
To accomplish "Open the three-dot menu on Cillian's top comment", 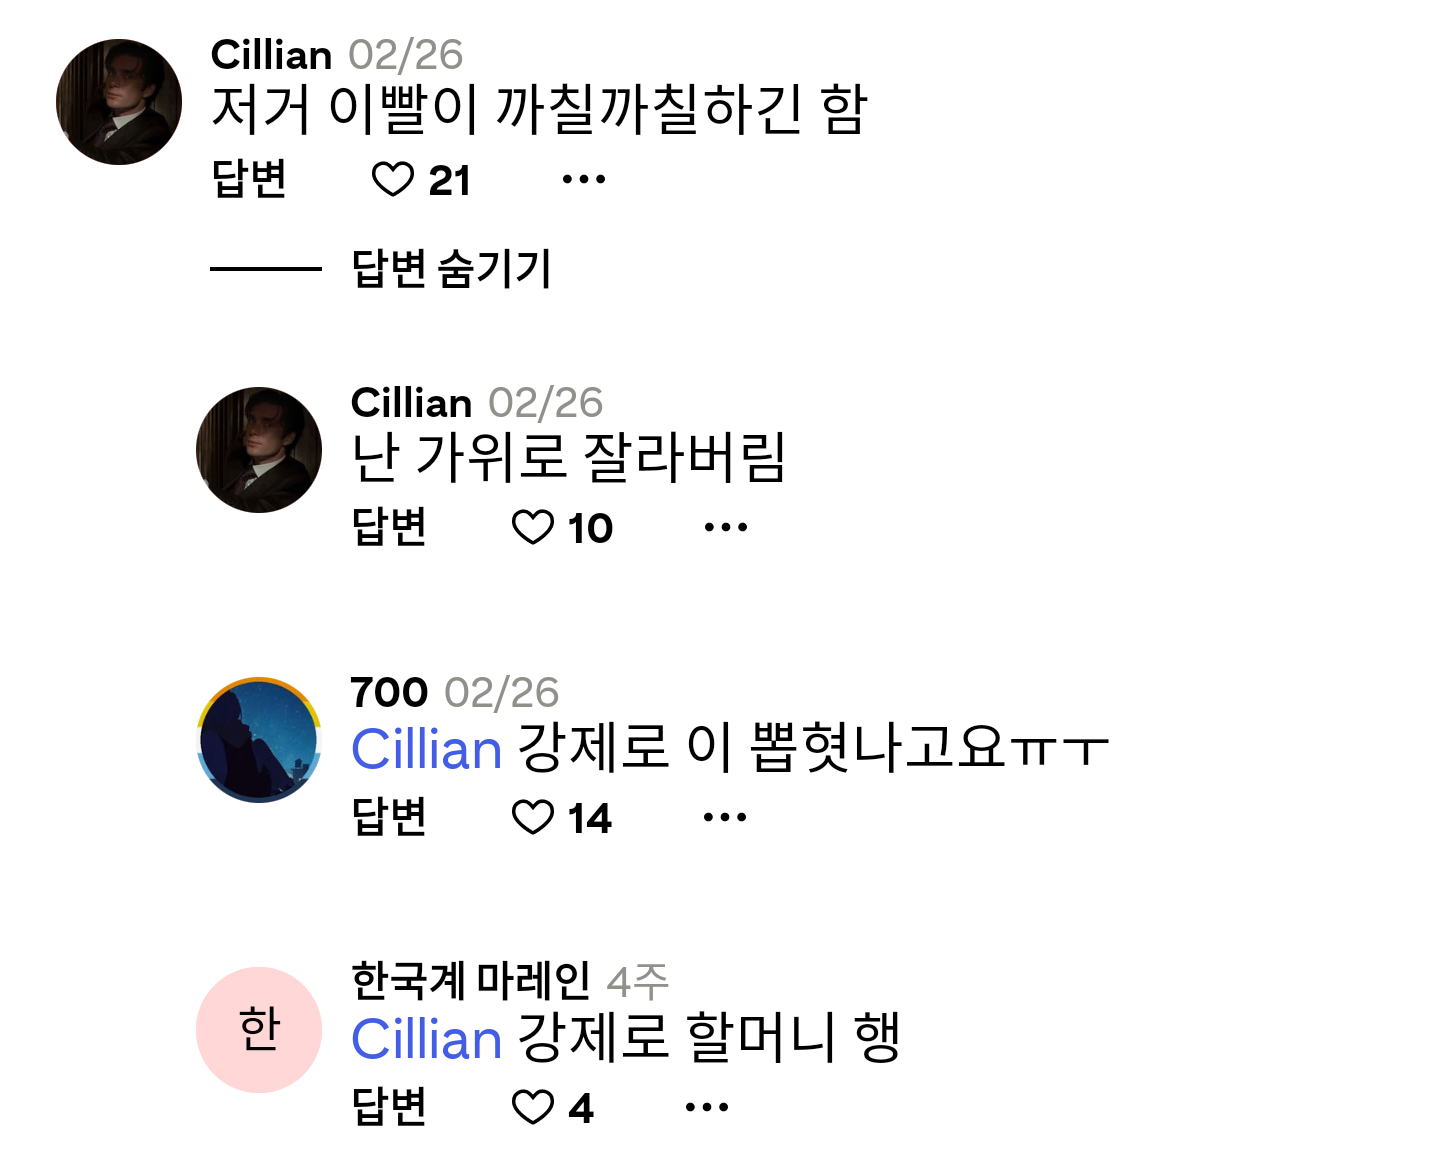I will (584, 180).
